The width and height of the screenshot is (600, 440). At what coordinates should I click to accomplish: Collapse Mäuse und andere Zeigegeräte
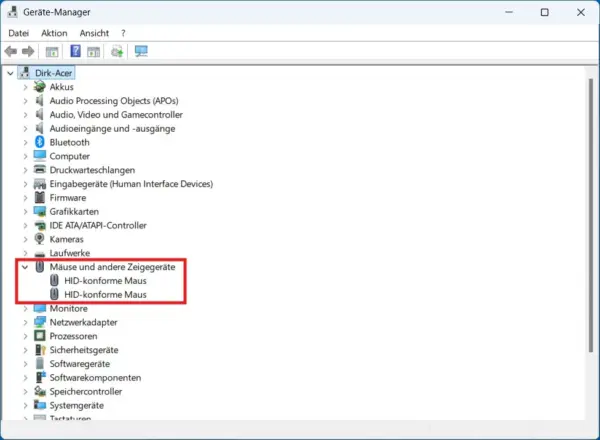tap(25, 267)
